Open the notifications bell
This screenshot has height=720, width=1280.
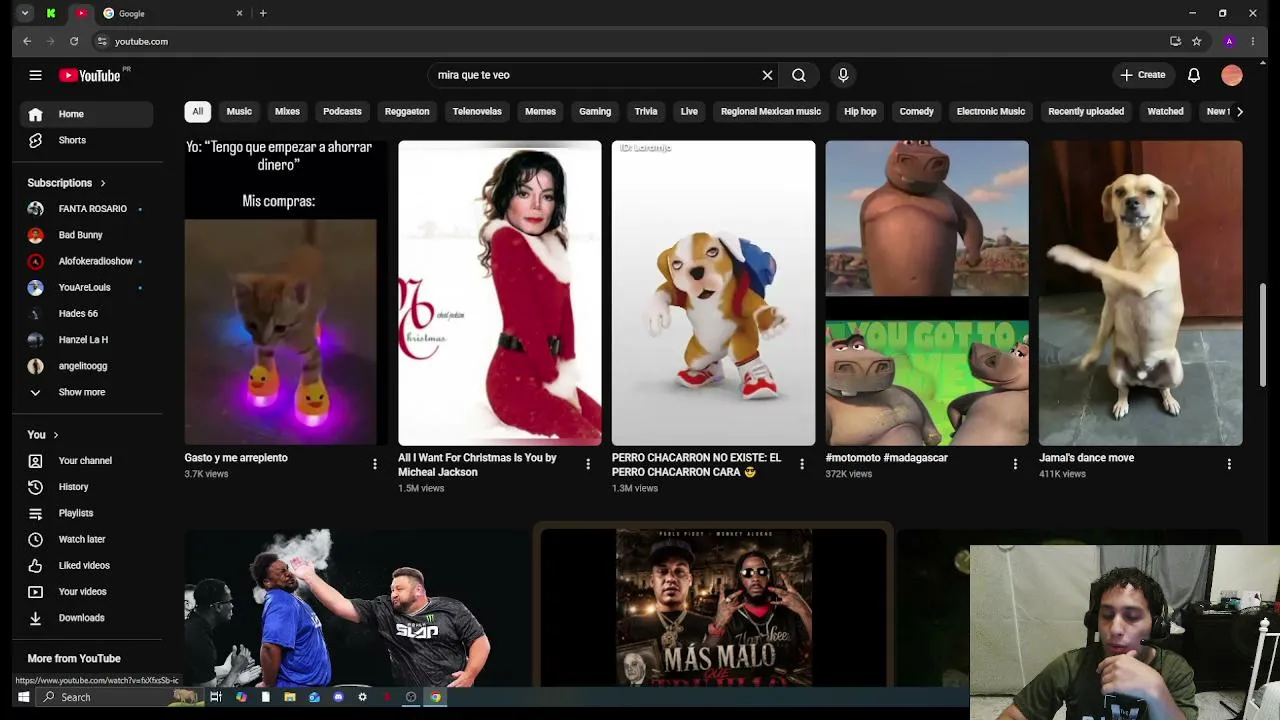pos(1194,75)
